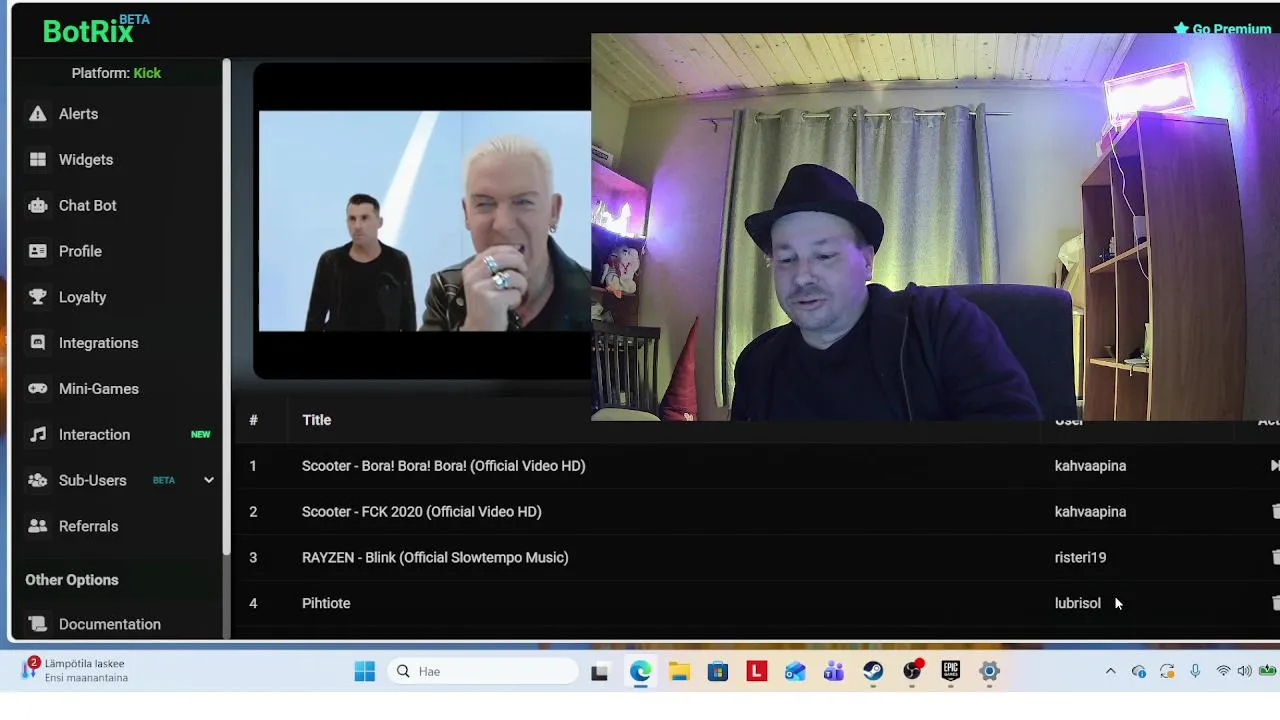Viewport: 1280px width, 720px height.
Task: Open Wi-Fi network tray icon
Action: [1223, 671]
